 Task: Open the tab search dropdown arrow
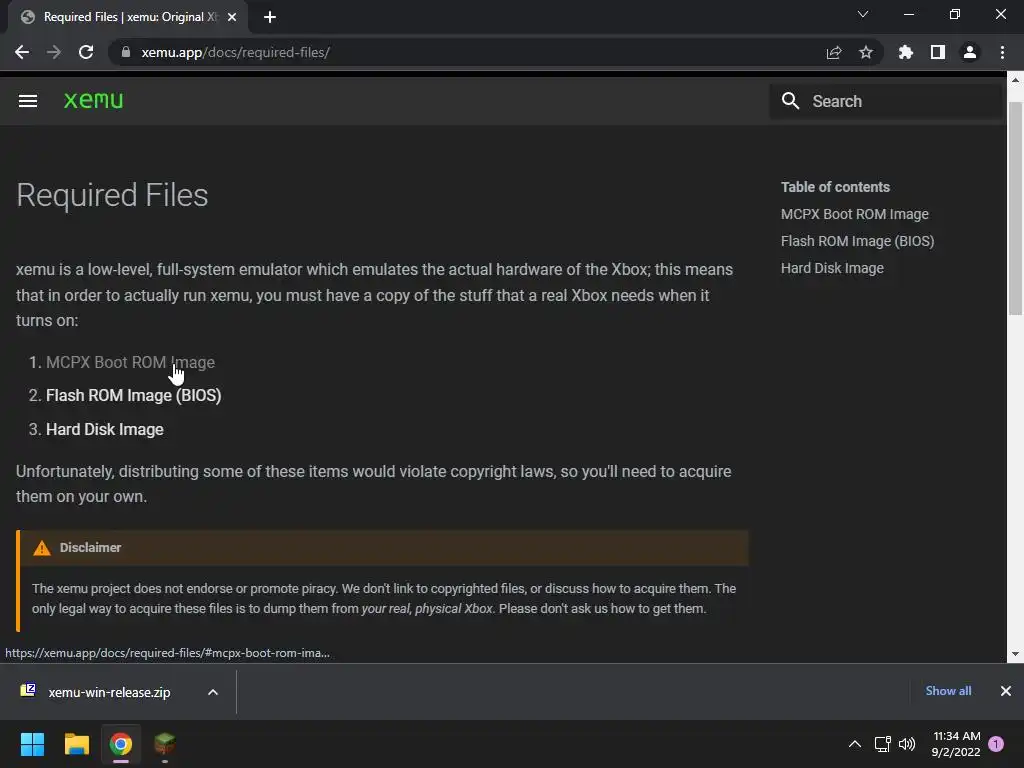tap(863, 14)
